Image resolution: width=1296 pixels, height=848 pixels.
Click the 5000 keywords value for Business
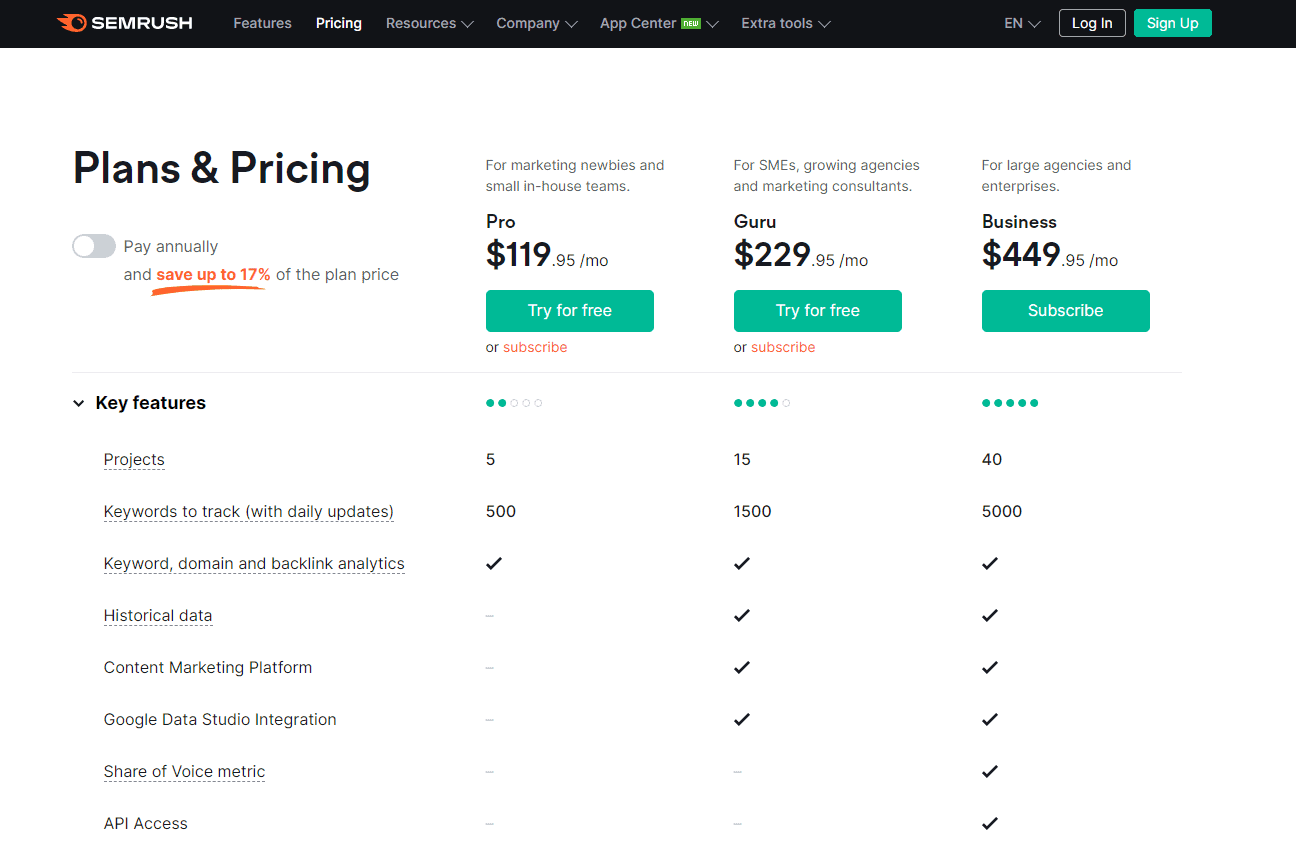(x=1002, y=511)
